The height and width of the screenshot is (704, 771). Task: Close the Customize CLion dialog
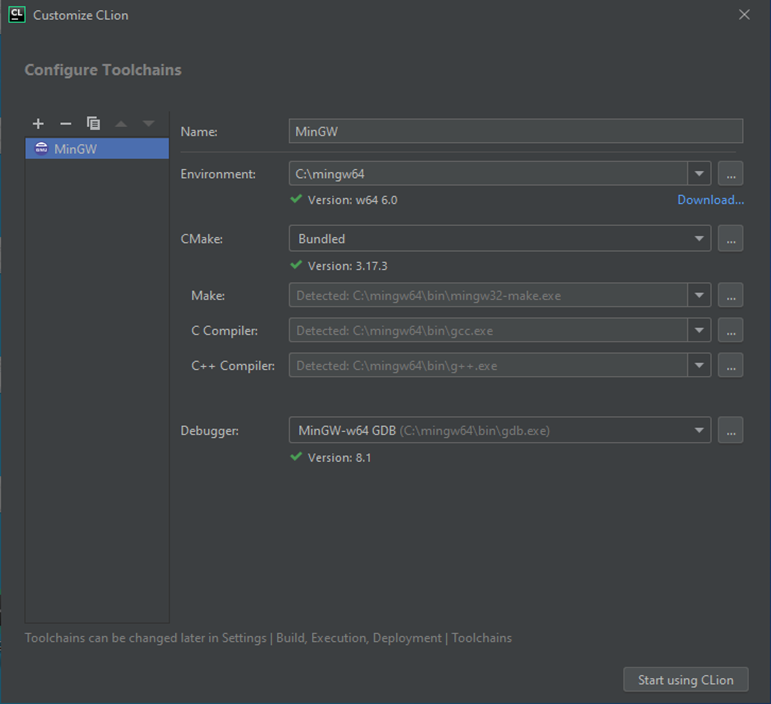(x=744, y=15)
